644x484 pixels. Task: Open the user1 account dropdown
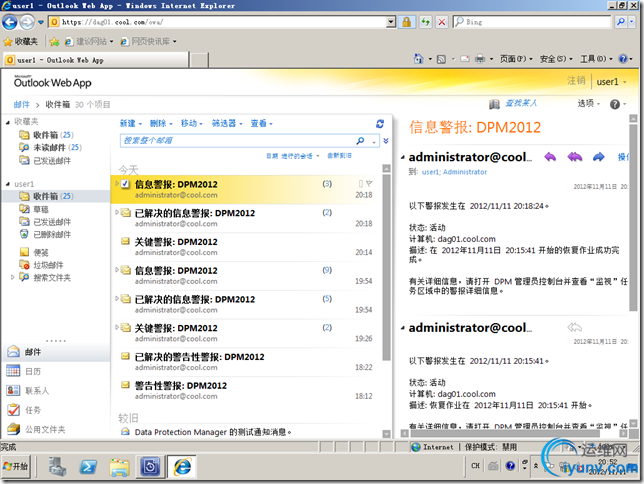tap(611, 82)
